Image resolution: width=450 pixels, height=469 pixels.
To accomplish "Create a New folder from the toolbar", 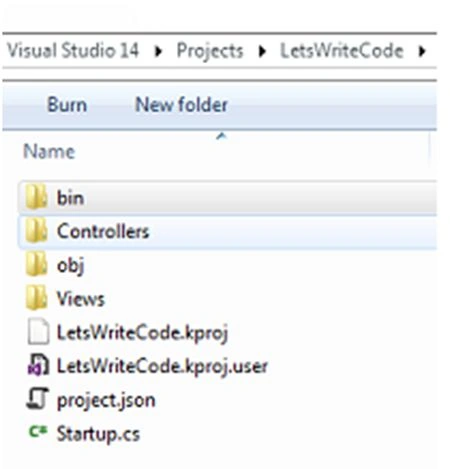I will (181, 105).
